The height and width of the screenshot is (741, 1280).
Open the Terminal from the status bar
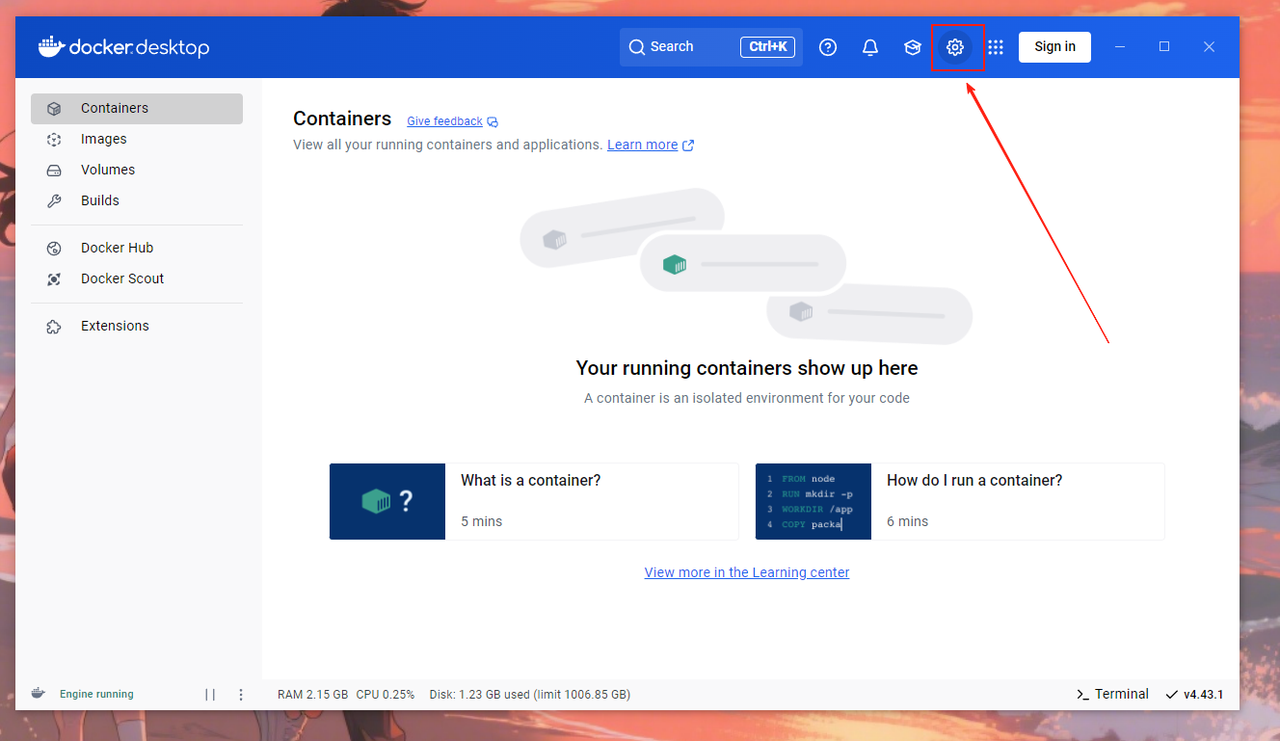point(1112,694)
